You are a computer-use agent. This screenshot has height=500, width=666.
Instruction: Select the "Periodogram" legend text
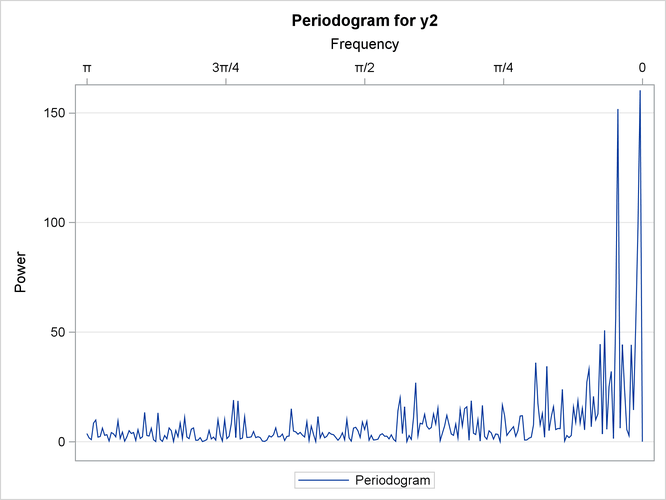[x=393, y=480]
